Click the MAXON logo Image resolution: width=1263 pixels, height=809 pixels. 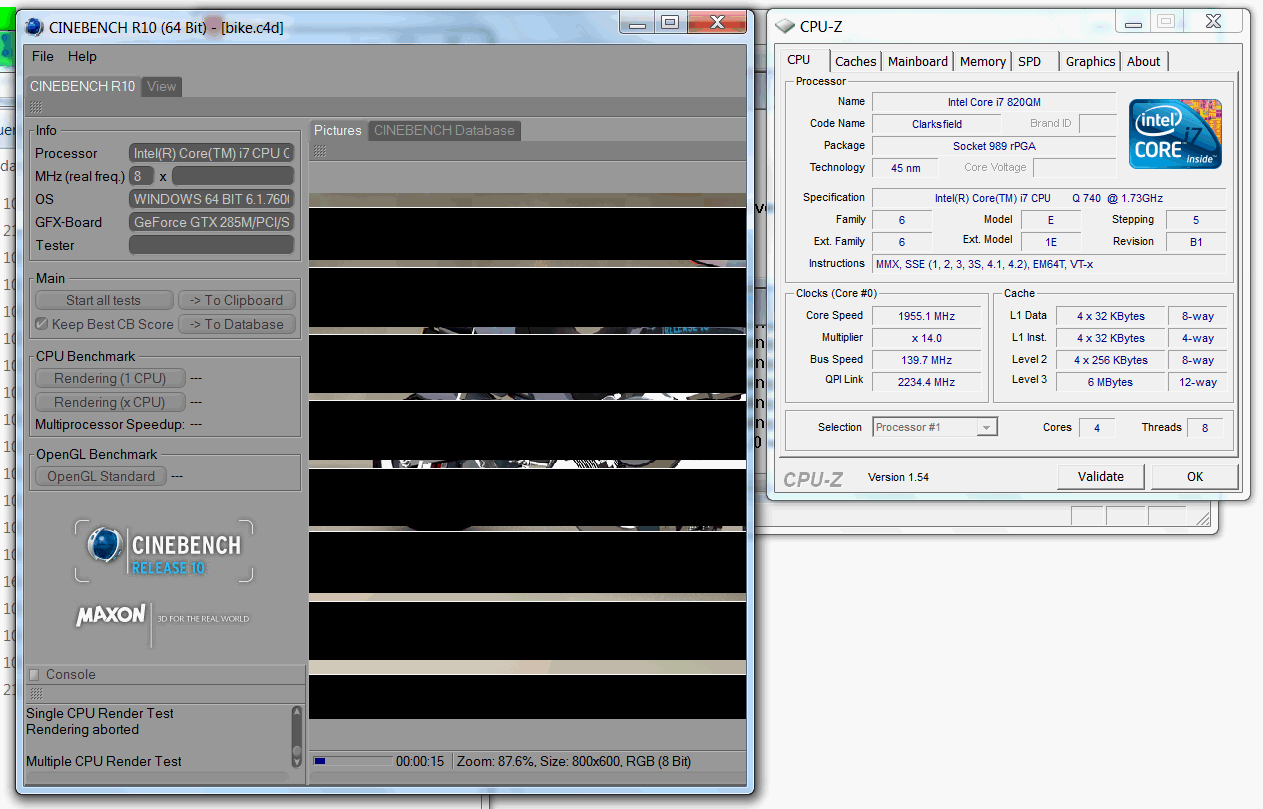111,615
